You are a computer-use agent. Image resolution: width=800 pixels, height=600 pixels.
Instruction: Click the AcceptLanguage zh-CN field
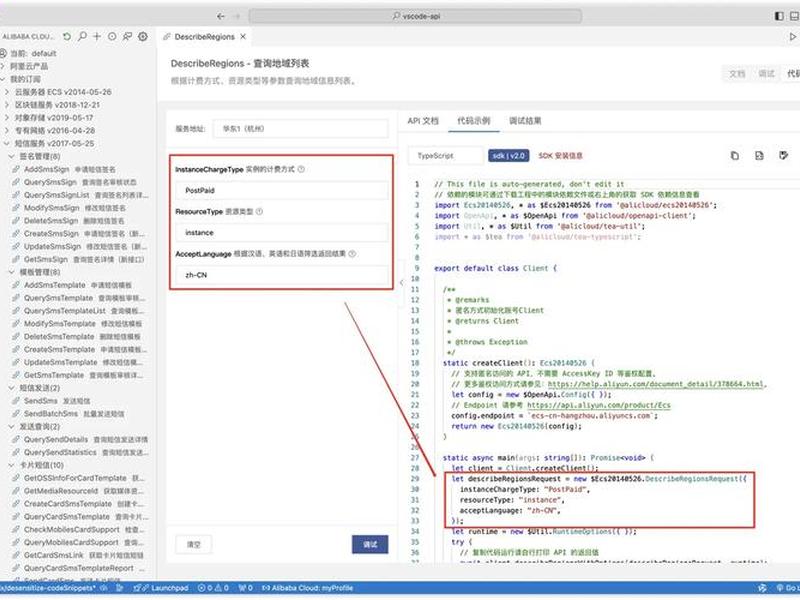click(281, 275)
